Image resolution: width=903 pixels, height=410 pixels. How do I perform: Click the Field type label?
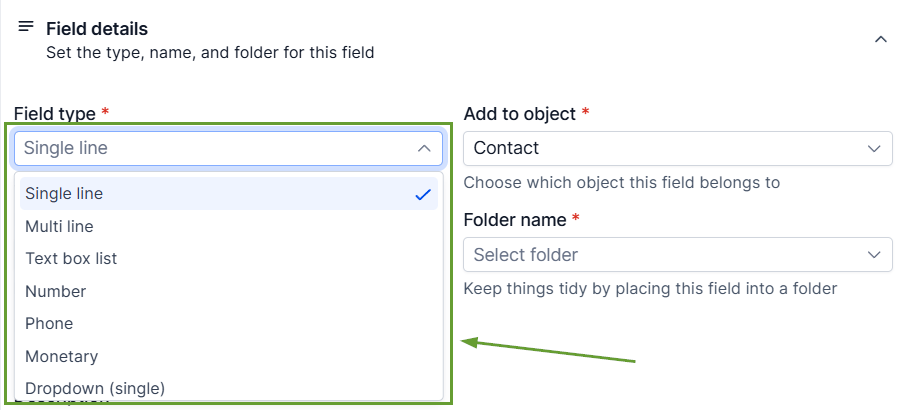tap(55, 114)
